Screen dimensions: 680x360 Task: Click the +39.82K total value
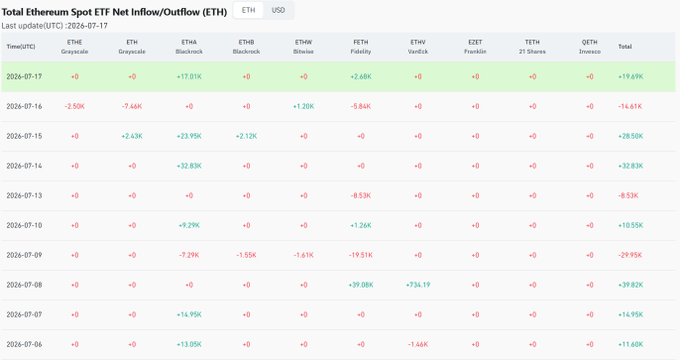[631, 285]
